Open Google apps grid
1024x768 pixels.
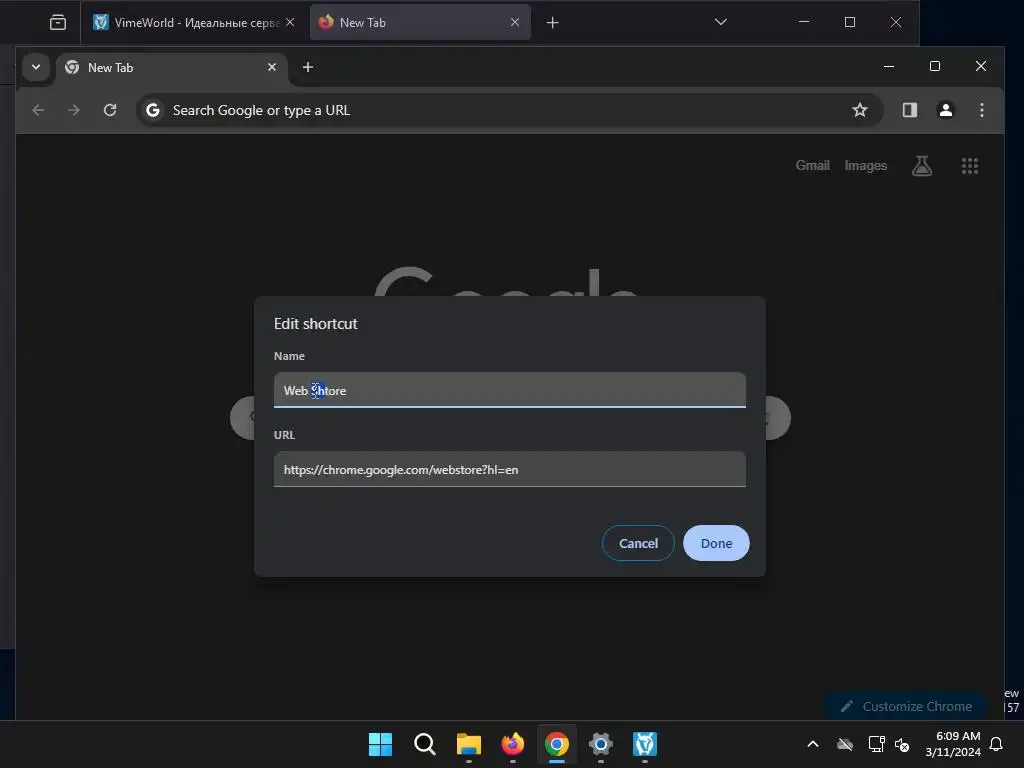click(x=970, y=166)
